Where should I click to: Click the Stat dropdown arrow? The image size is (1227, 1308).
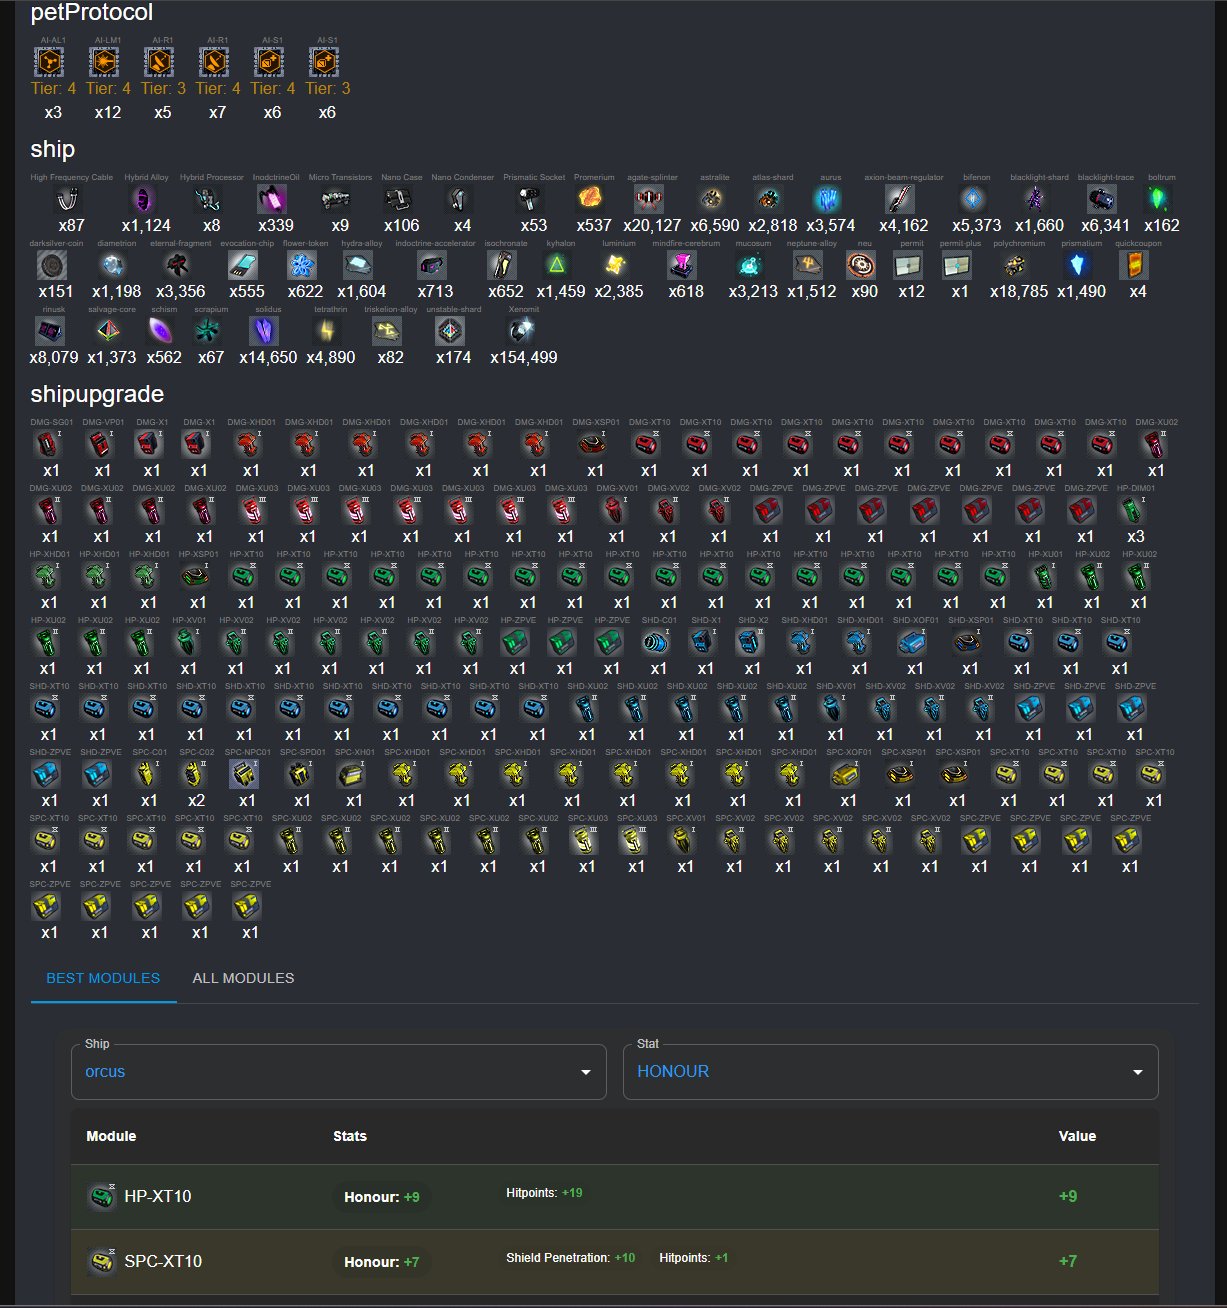(x=1137, y=1072)
